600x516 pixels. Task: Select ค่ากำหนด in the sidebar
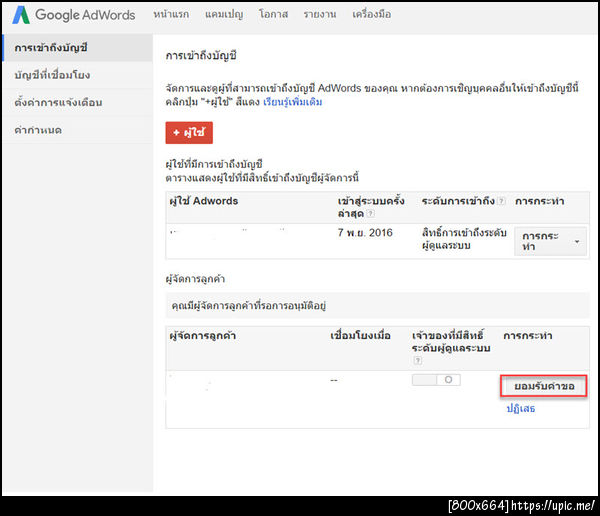[78, 130]
